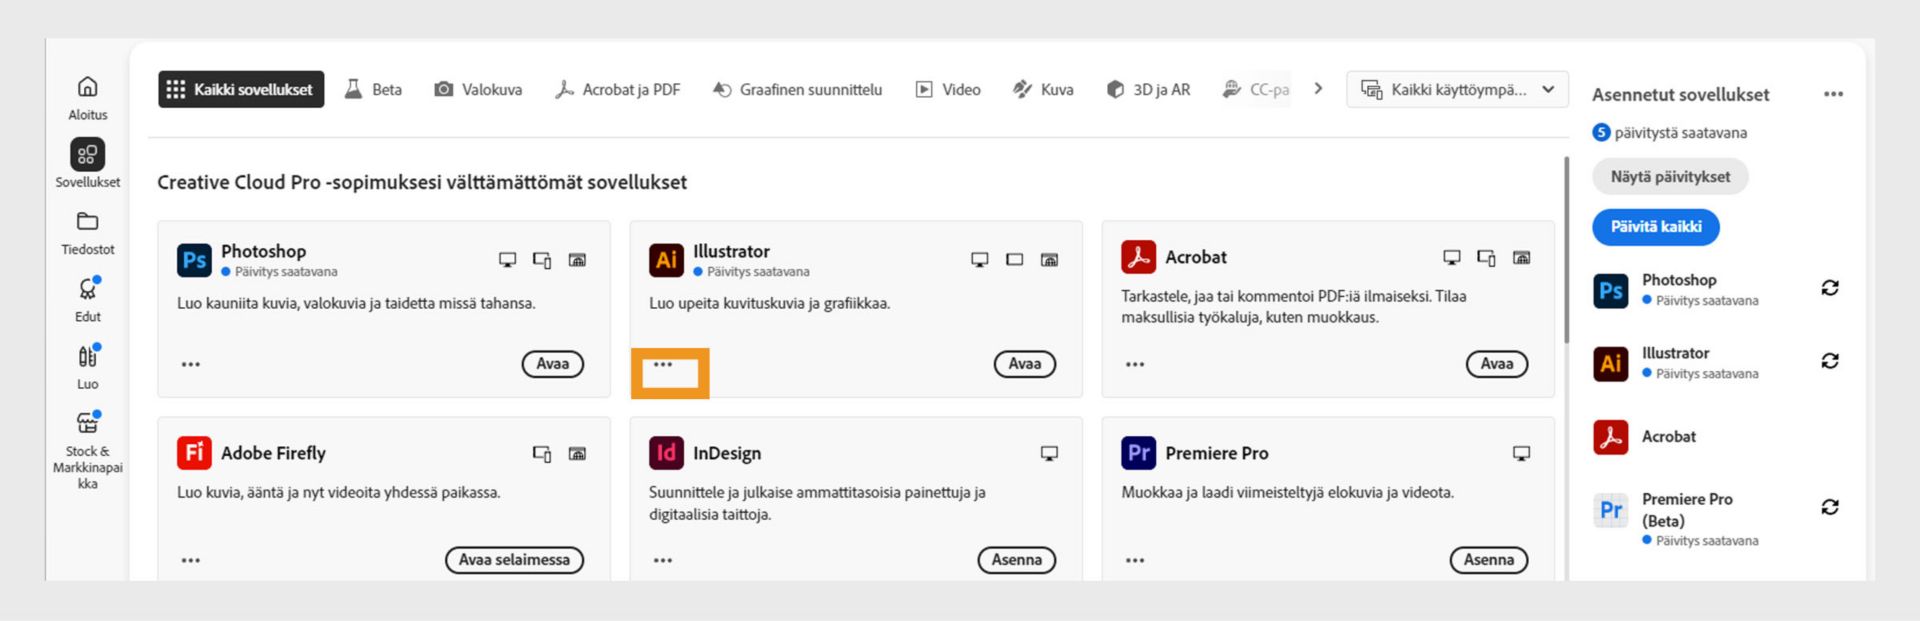
Task: Click the Photoshop icon in installed list
Action: click(1611, 290)
